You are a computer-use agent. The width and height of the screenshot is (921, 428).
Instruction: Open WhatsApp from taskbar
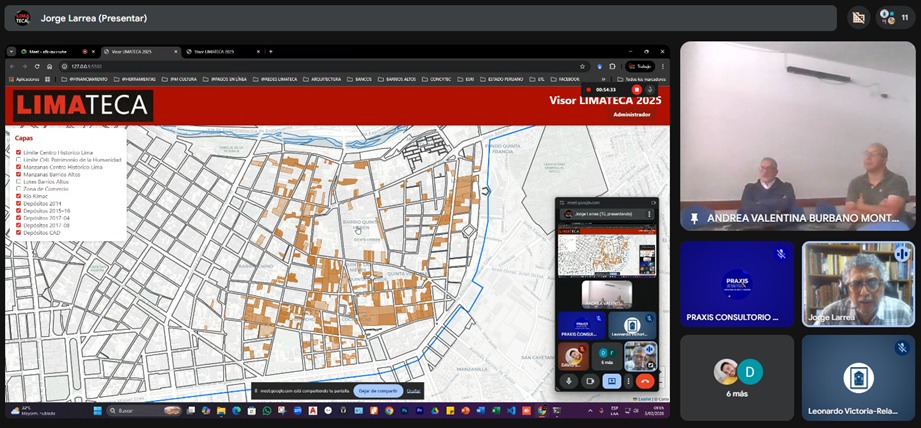click(x=267, y=410)
